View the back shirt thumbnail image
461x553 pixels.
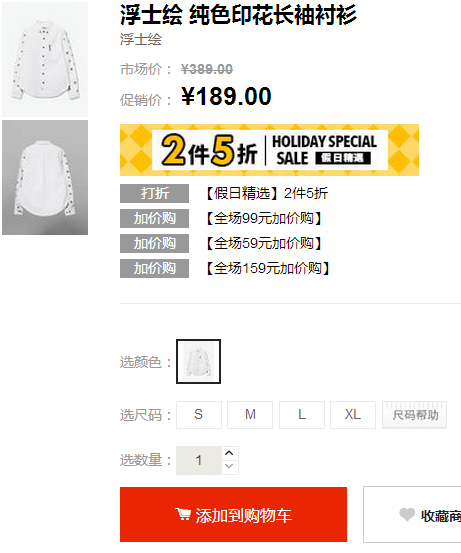tap(45, 177)
